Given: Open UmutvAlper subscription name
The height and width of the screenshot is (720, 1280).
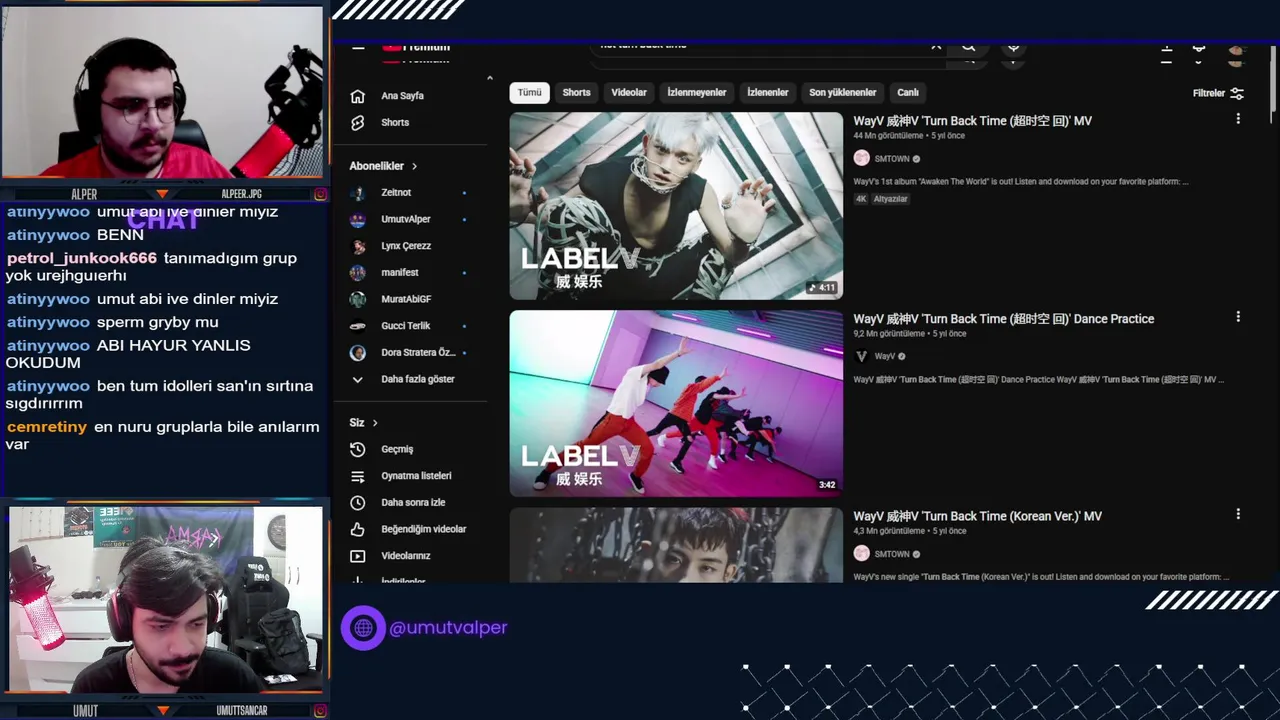Looking at the screenshot, I should 406,219.
